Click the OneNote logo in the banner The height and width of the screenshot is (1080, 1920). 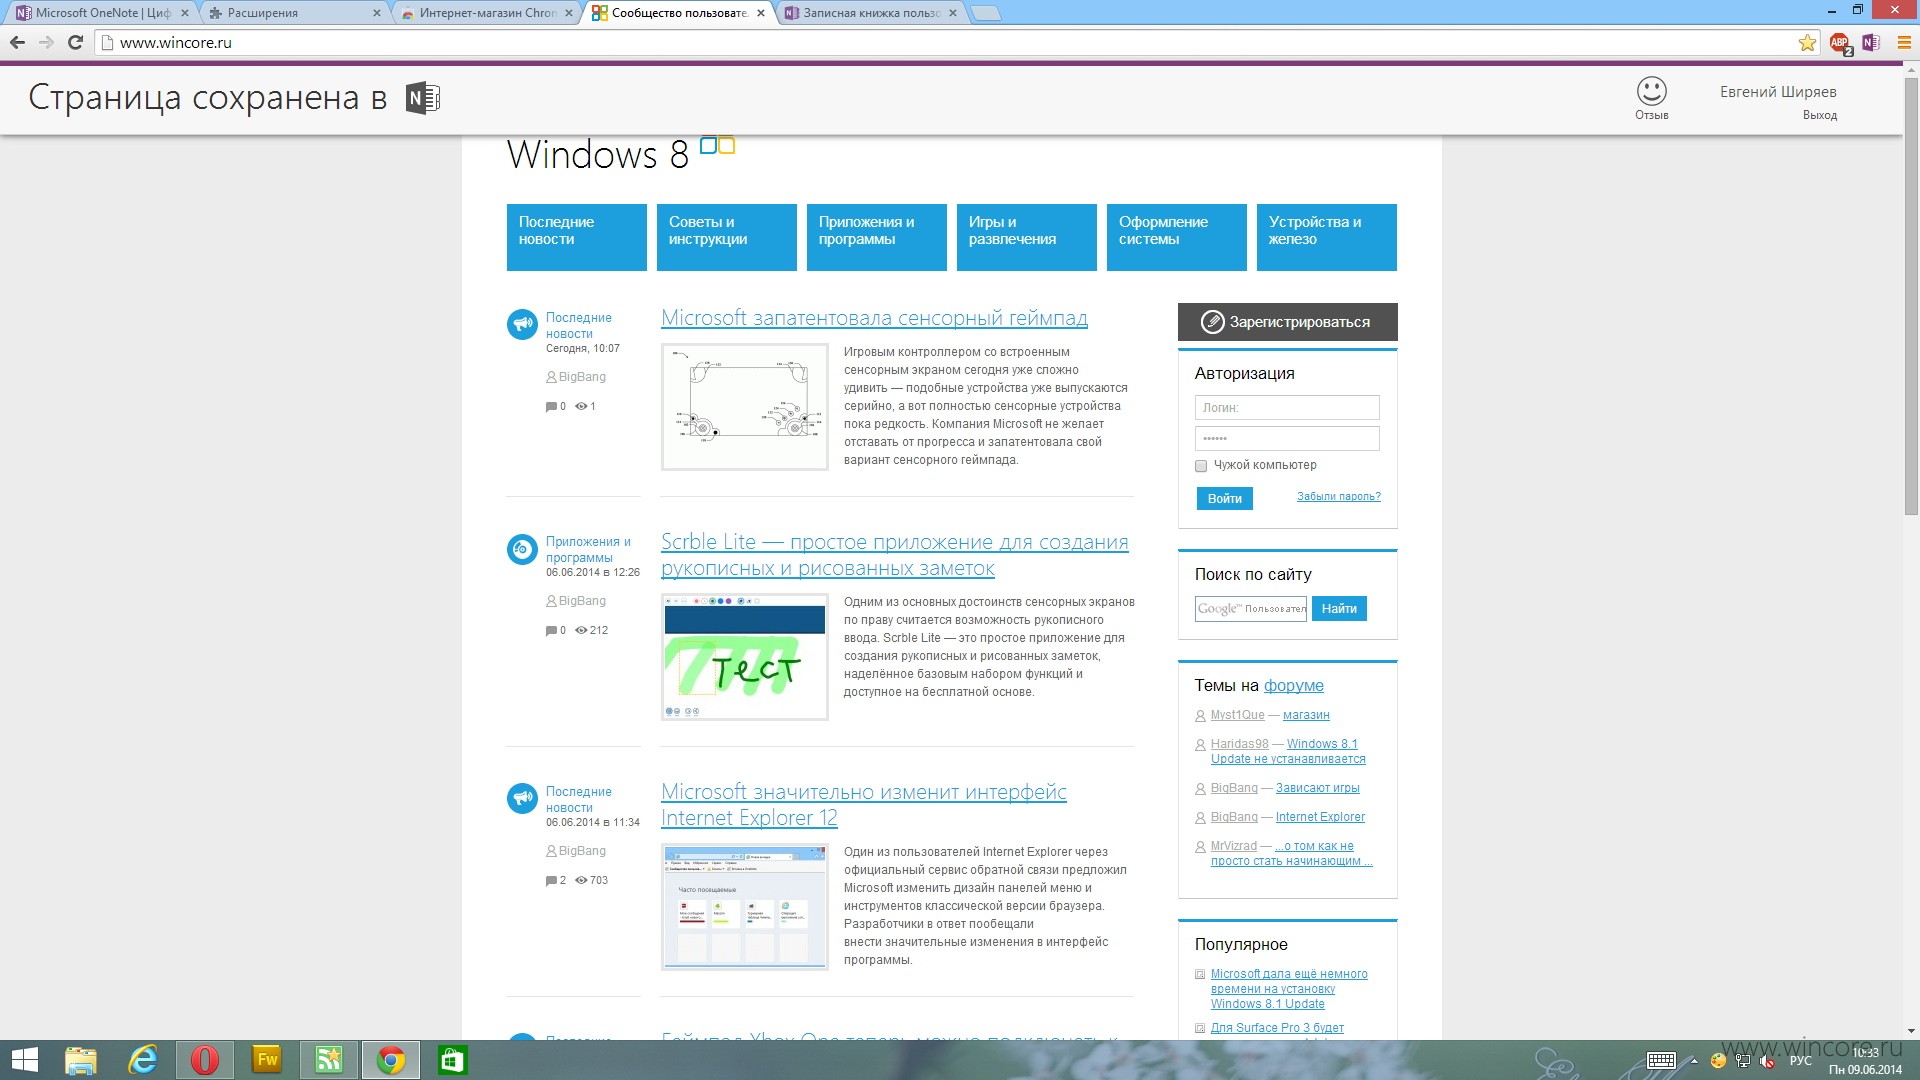(423, 98)
